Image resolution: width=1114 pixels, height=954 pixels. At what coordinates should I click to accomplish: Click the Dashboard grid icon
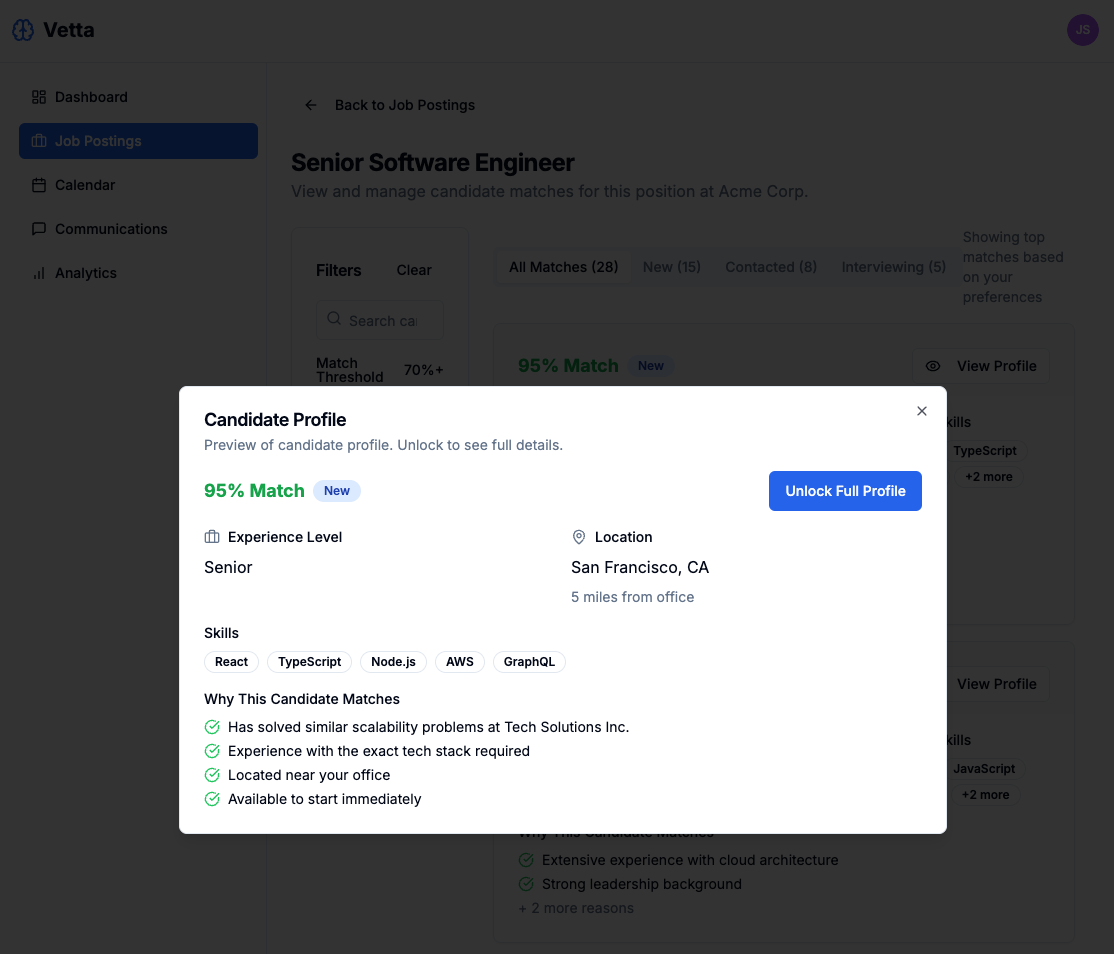click(x=39, y=97)
